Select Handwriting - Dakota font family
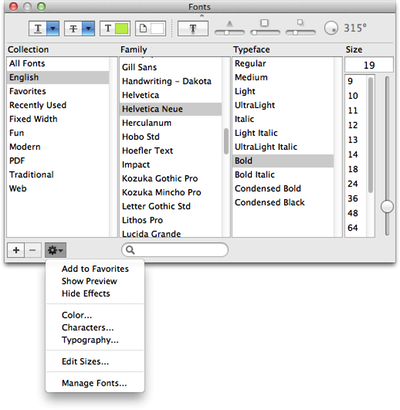Viewport: 400px width, 410px height. [x=171, y=81]
